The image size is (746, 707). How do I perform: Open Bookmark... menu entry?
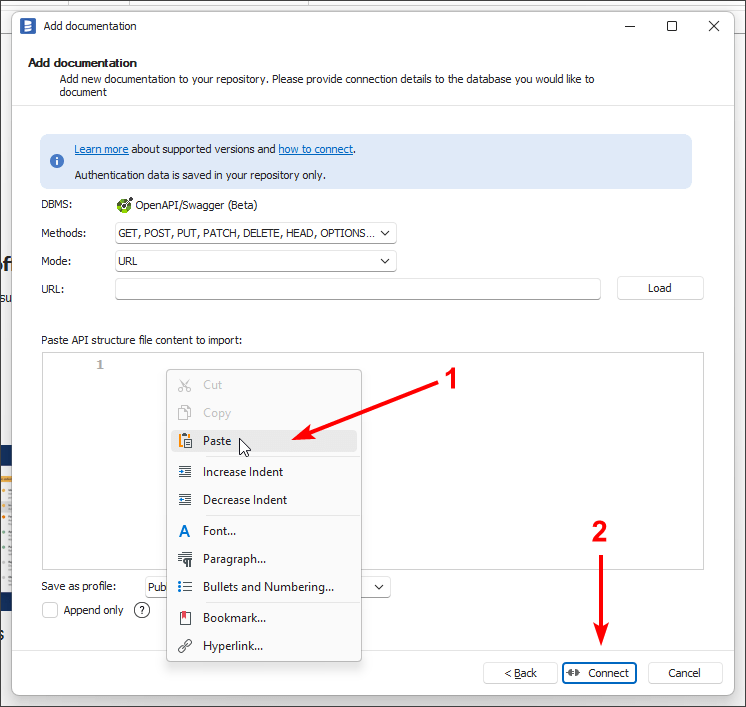point(264,618)
